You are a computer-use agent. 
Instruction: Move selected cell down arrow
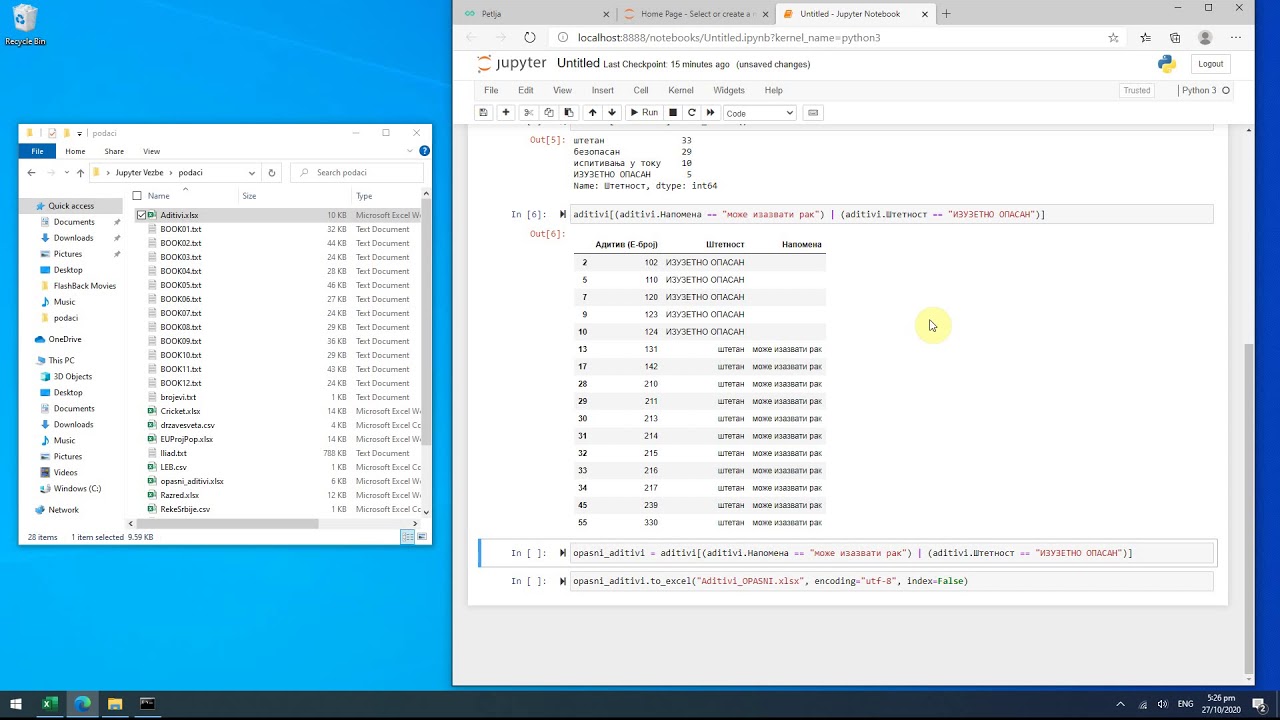click(612, 113)
